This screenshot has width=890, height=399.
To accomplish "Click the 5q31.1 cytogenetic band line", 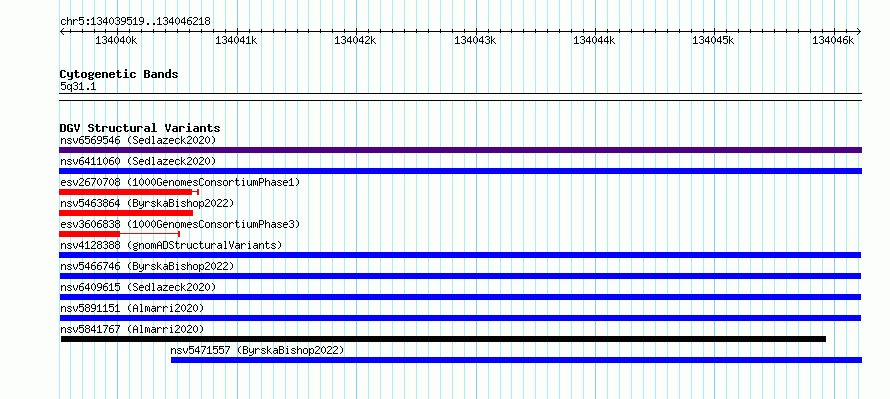I will point(460,97).
